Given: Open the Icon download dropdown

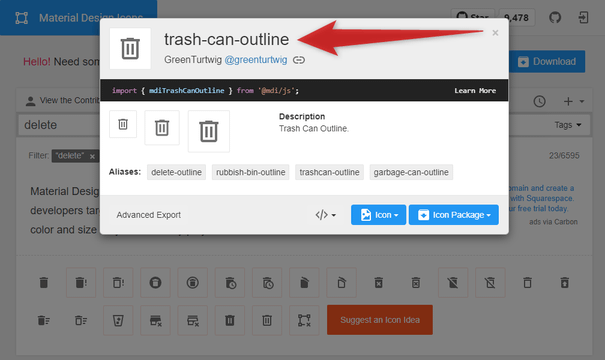Looking at the screenshot, I should click(379, 215).
